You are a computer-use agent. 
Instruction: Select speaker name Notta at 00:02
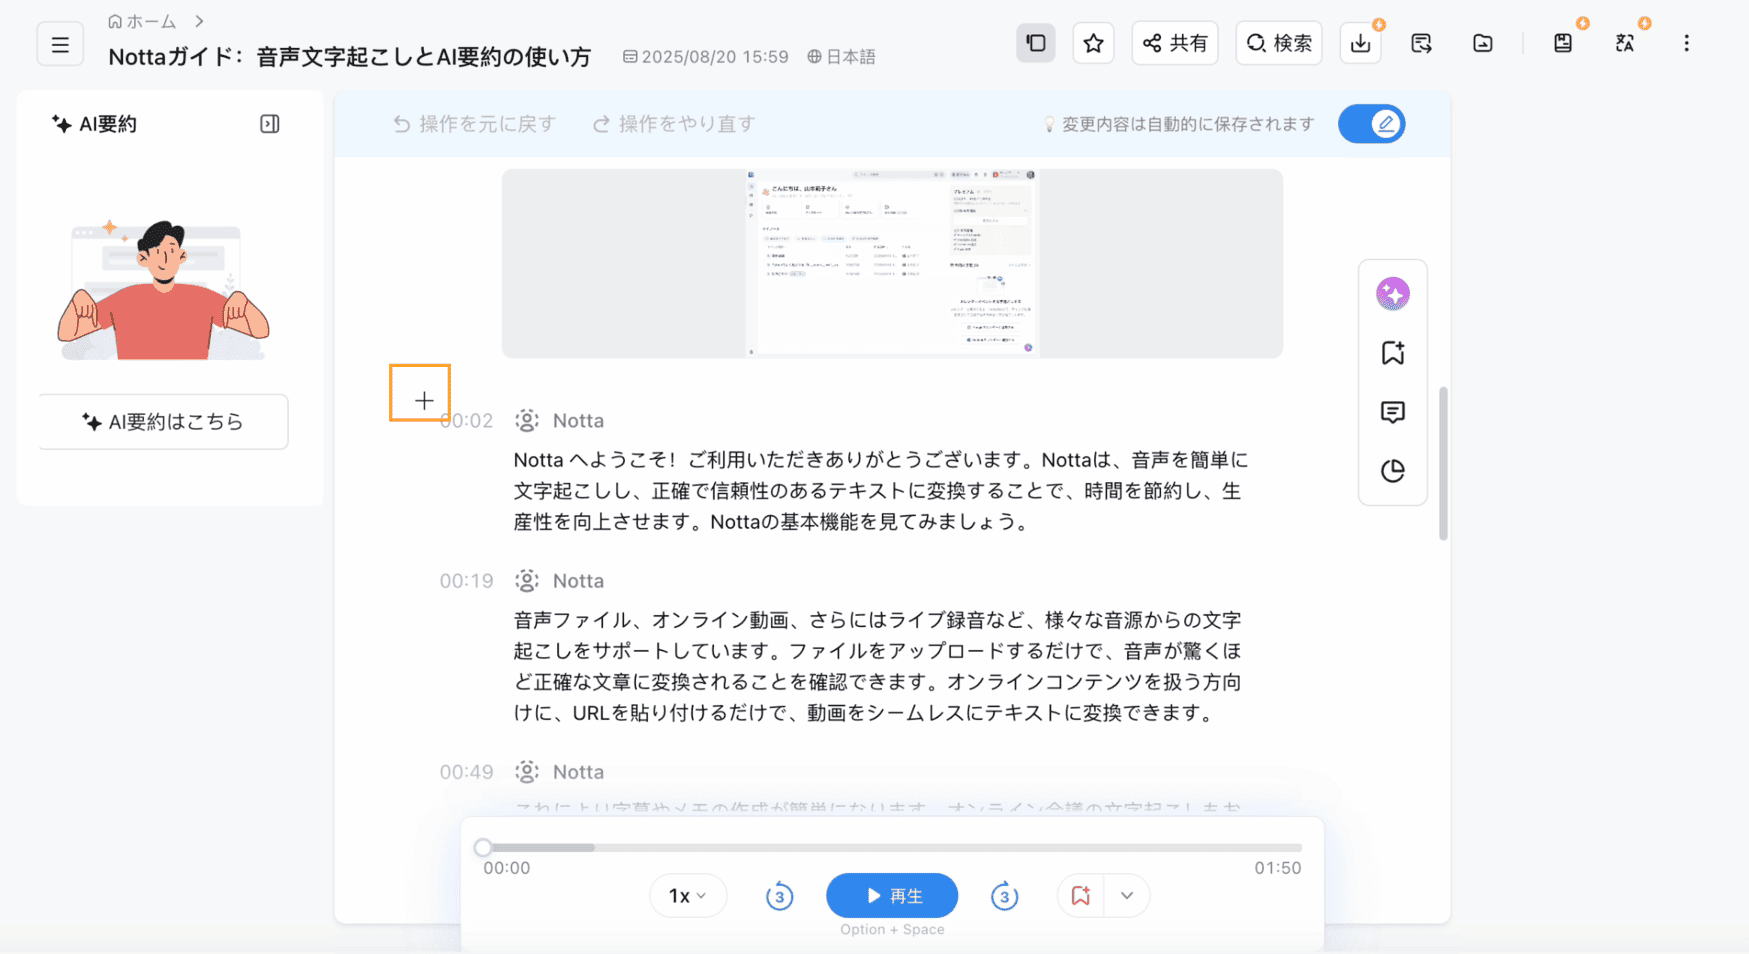(578, 421)
